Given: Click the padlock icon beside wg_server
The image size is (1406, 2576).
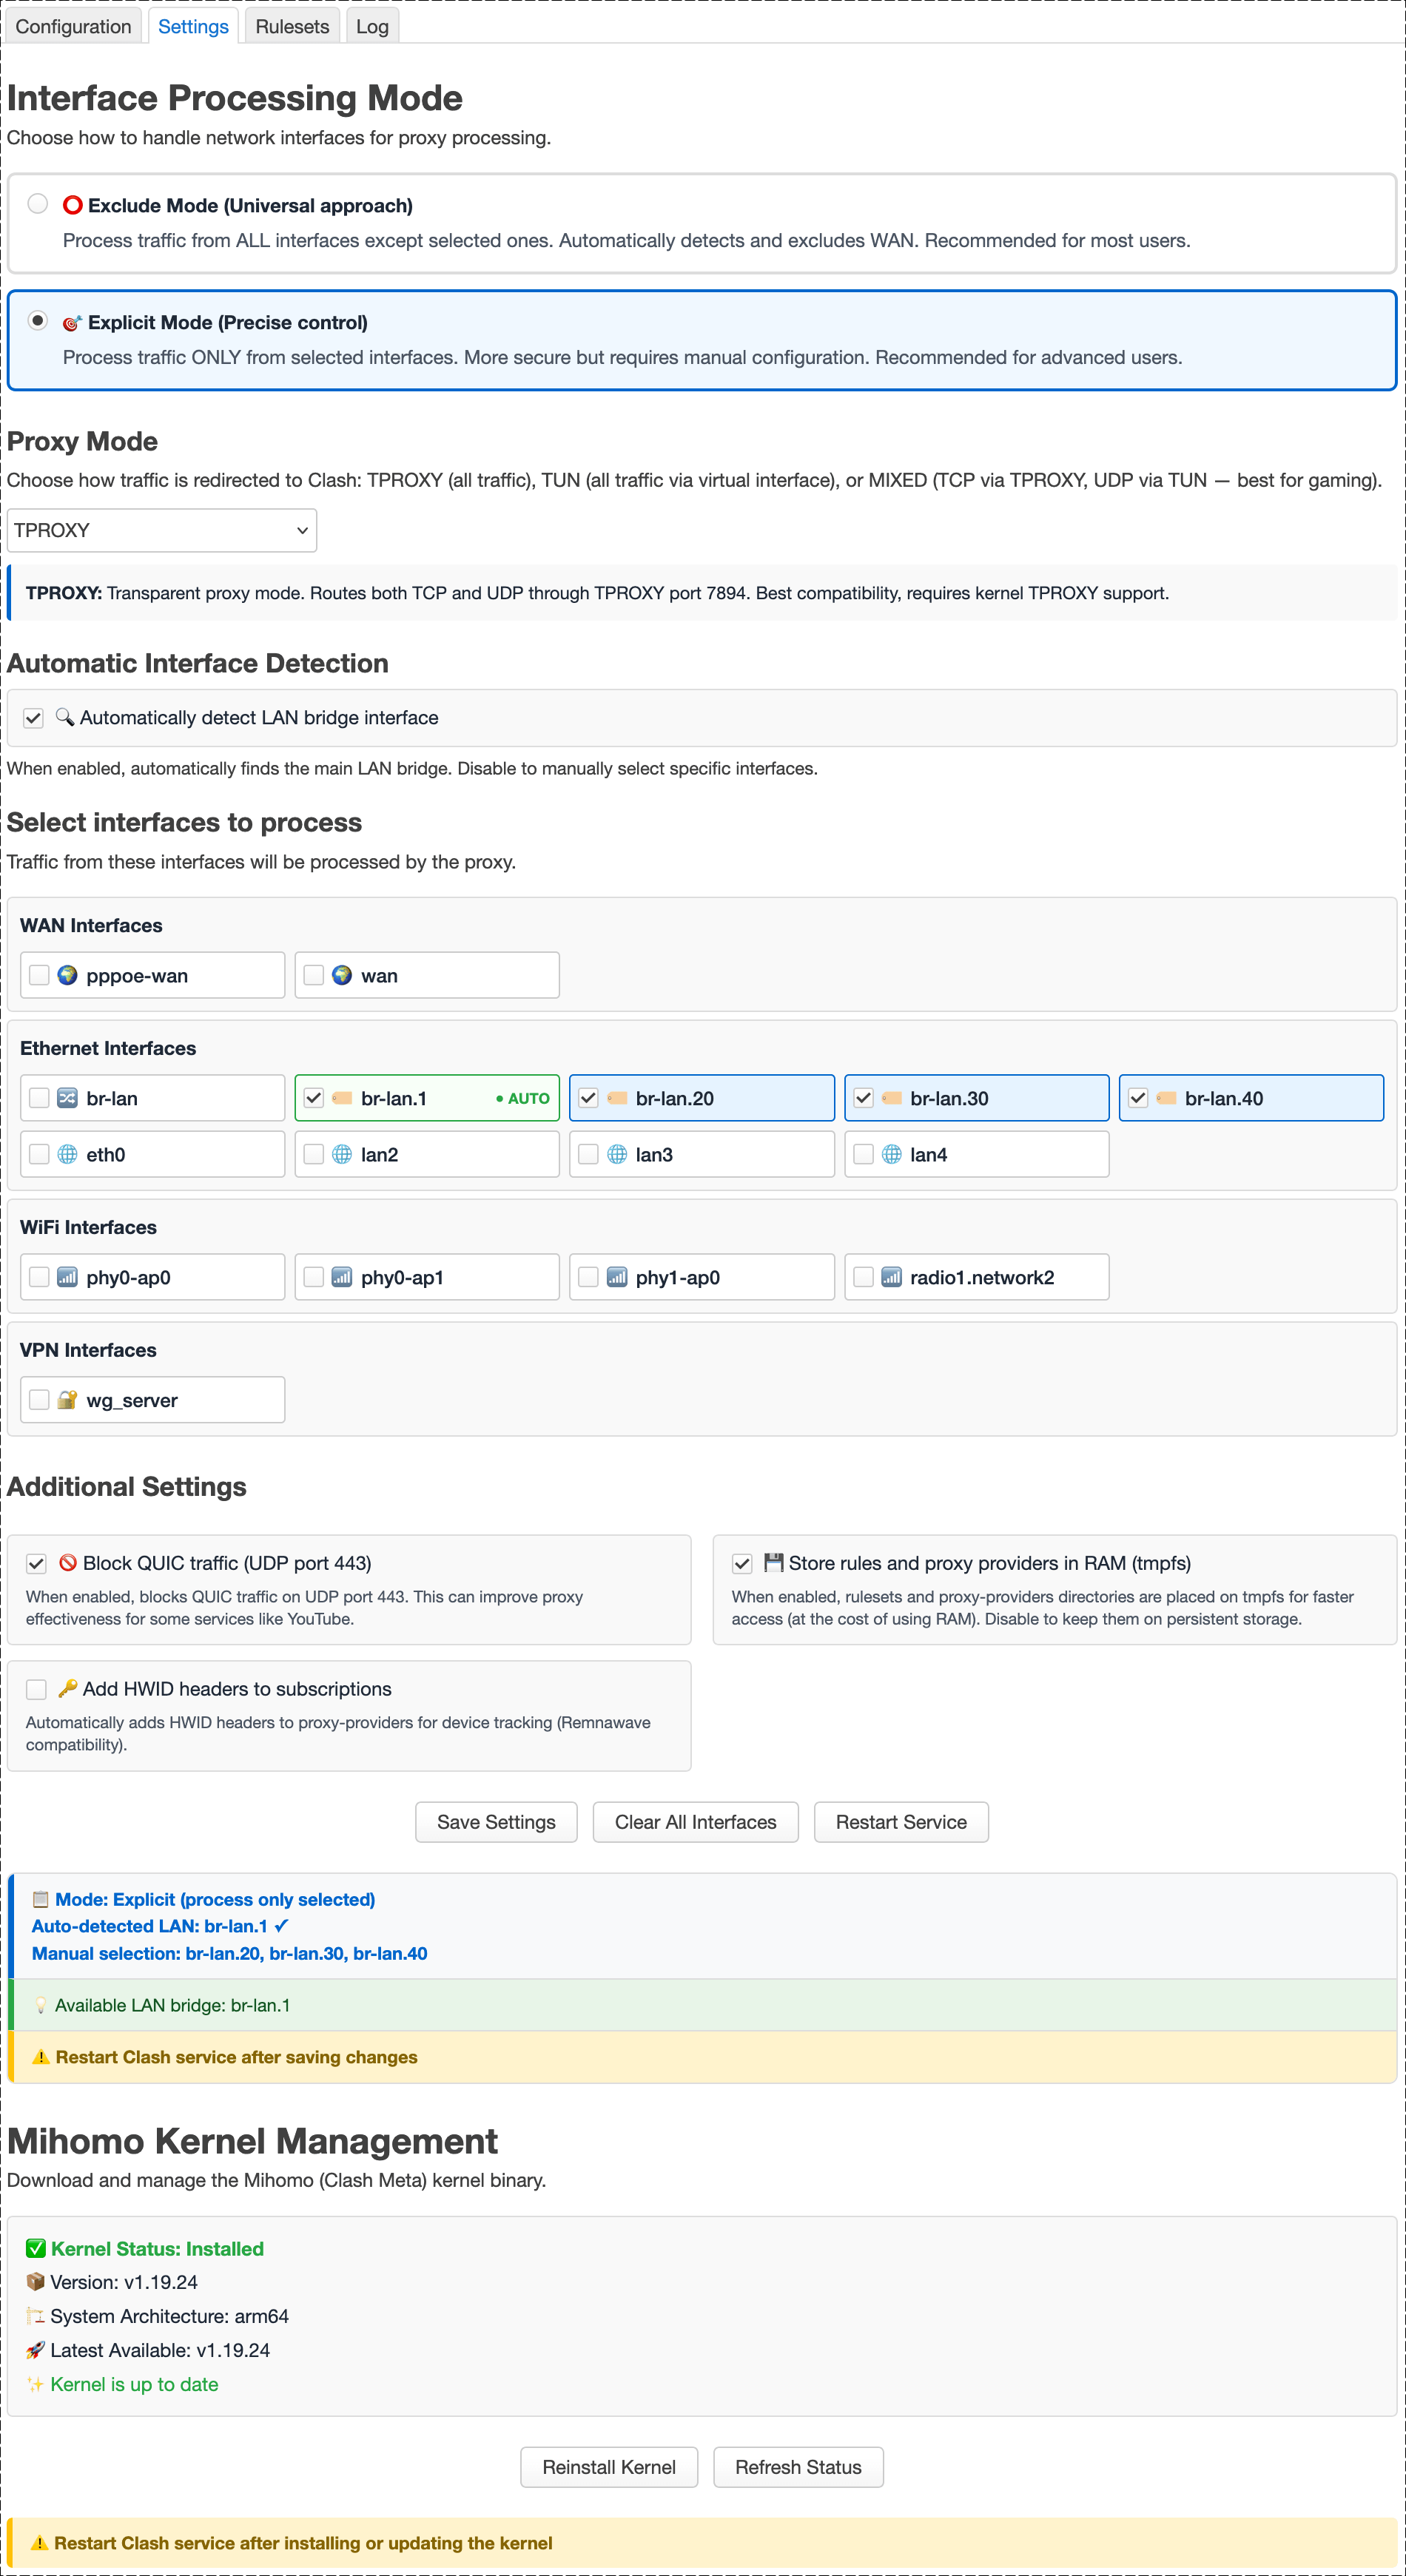Looking at the screenshot, I should coord(67,1400).
